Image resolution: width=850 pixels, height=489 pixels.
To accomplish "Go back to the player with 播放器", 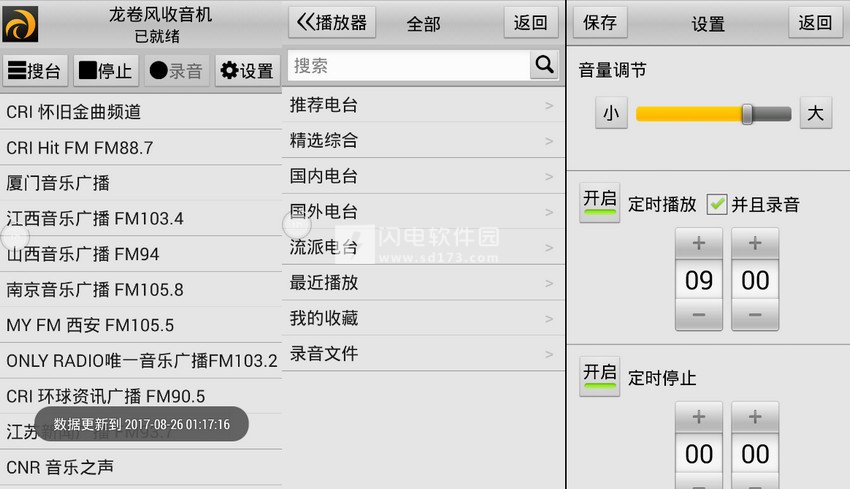I will click(x=332, y=23).
